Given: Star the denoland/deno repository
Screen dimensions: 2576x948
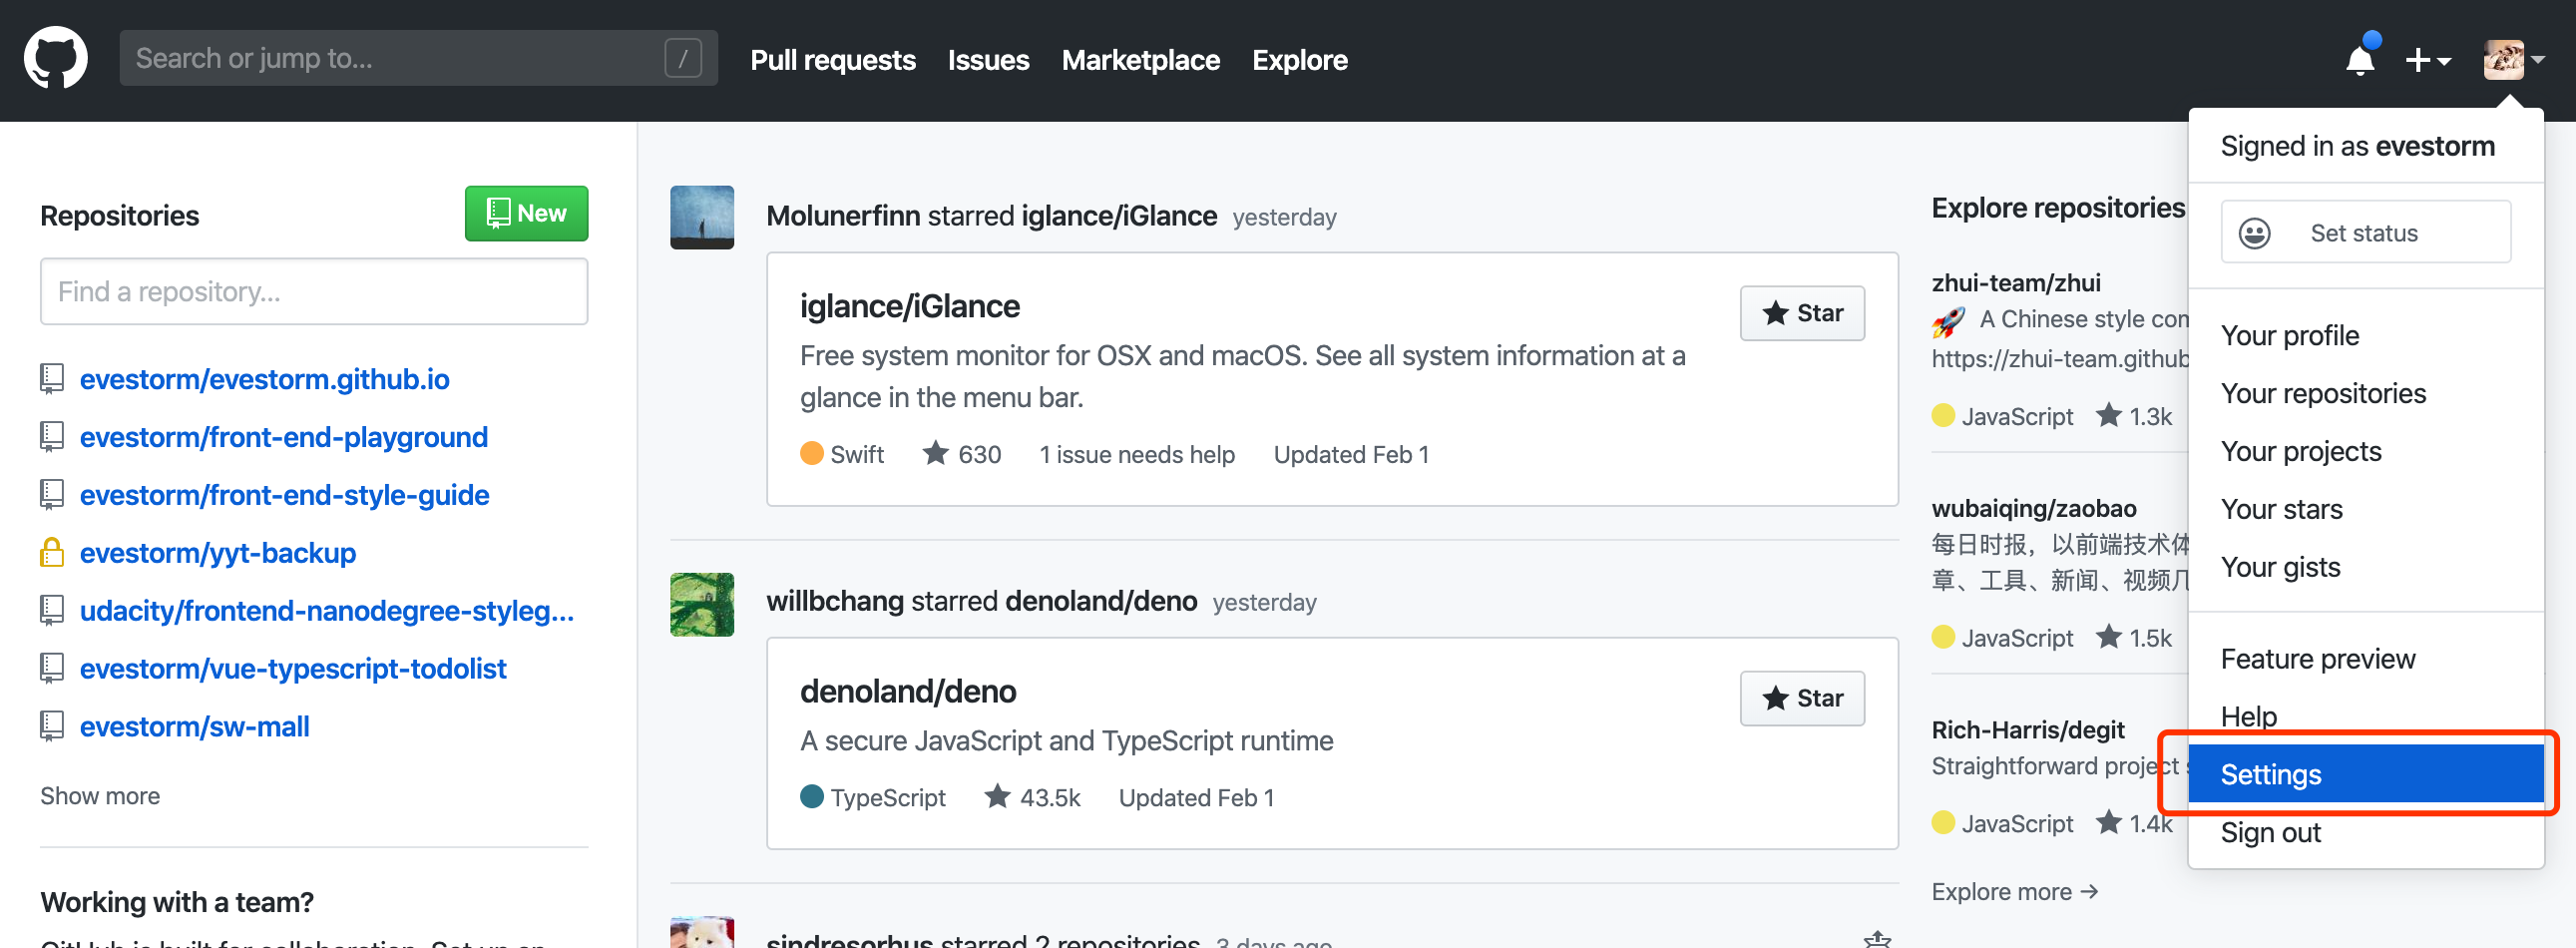Looking at the screenshot, I should [1802, 698].
